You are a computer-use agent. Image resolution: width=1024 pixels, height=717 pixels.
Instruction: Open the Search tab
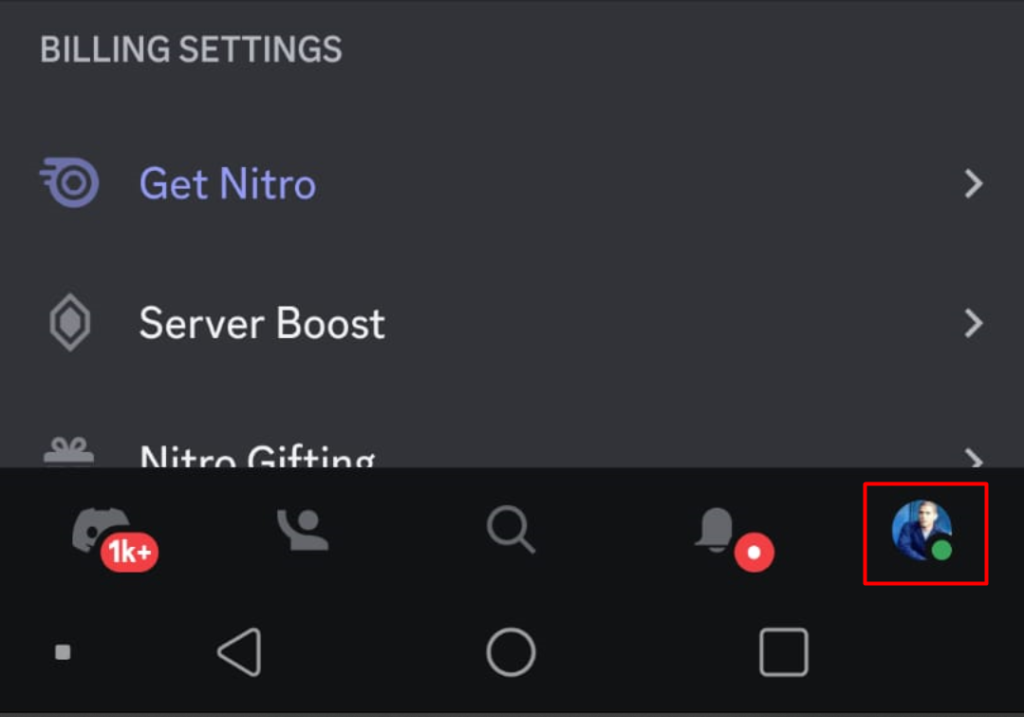click(511, 530)
